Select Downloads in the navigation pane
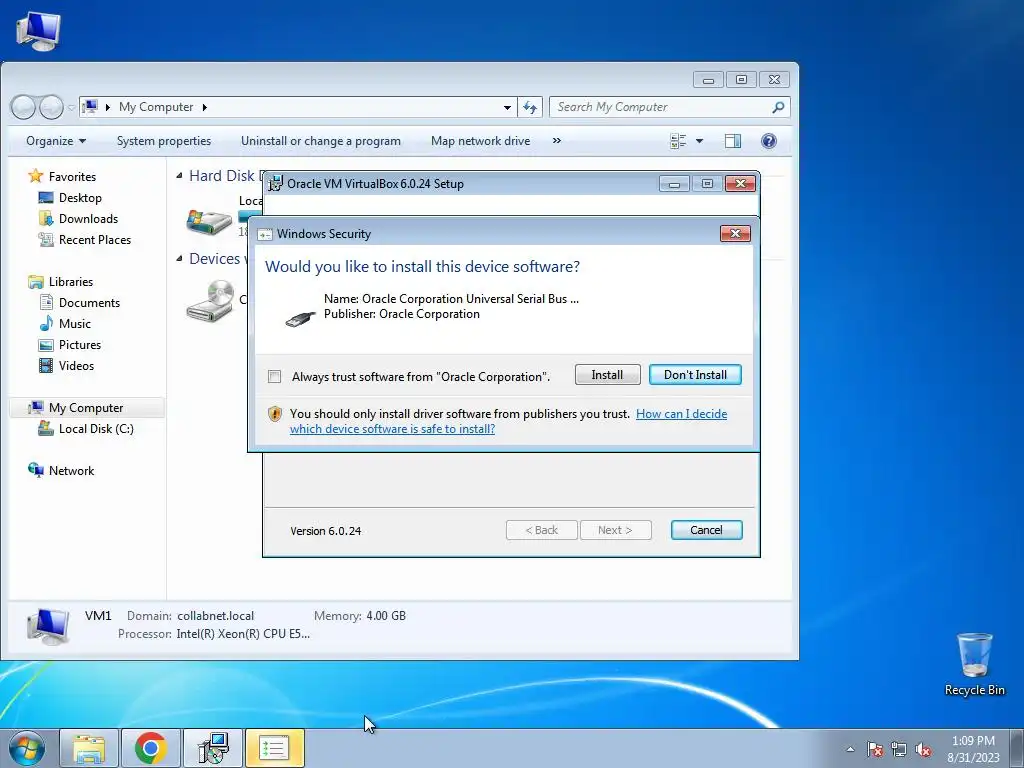1024x768 pixels. (x=88, y=219)
